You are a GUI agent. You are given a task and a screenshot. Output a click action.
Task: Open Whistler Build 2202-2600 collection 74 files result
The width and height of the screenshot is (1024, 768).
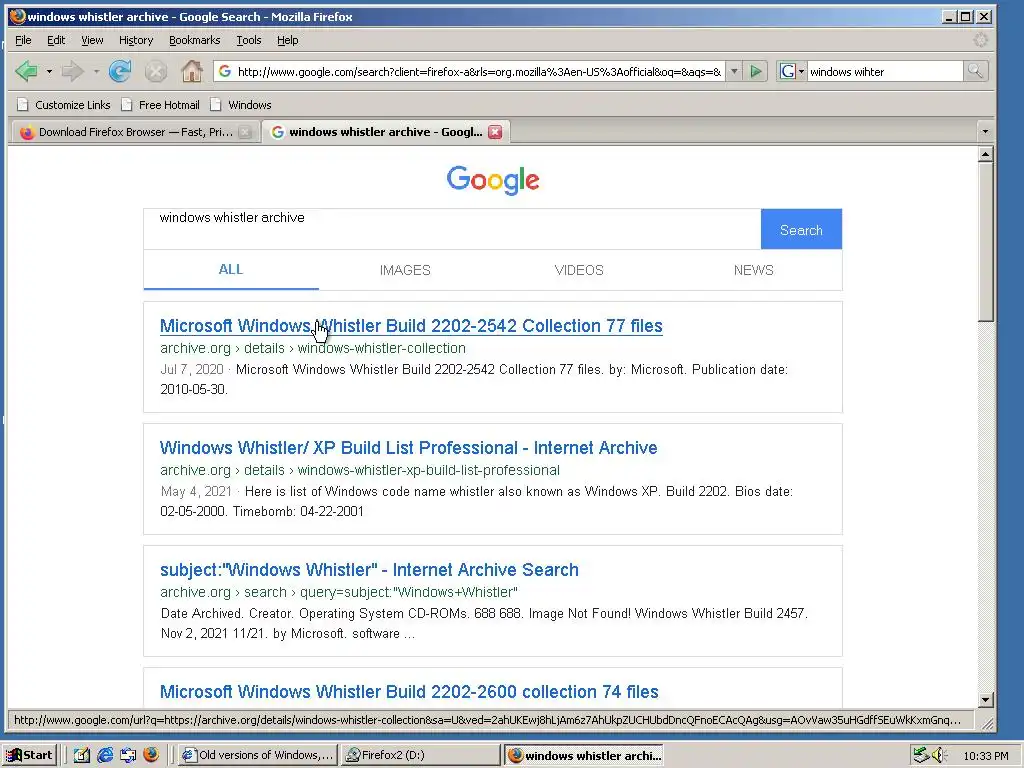pyautogui.click(x=409, y=692)
